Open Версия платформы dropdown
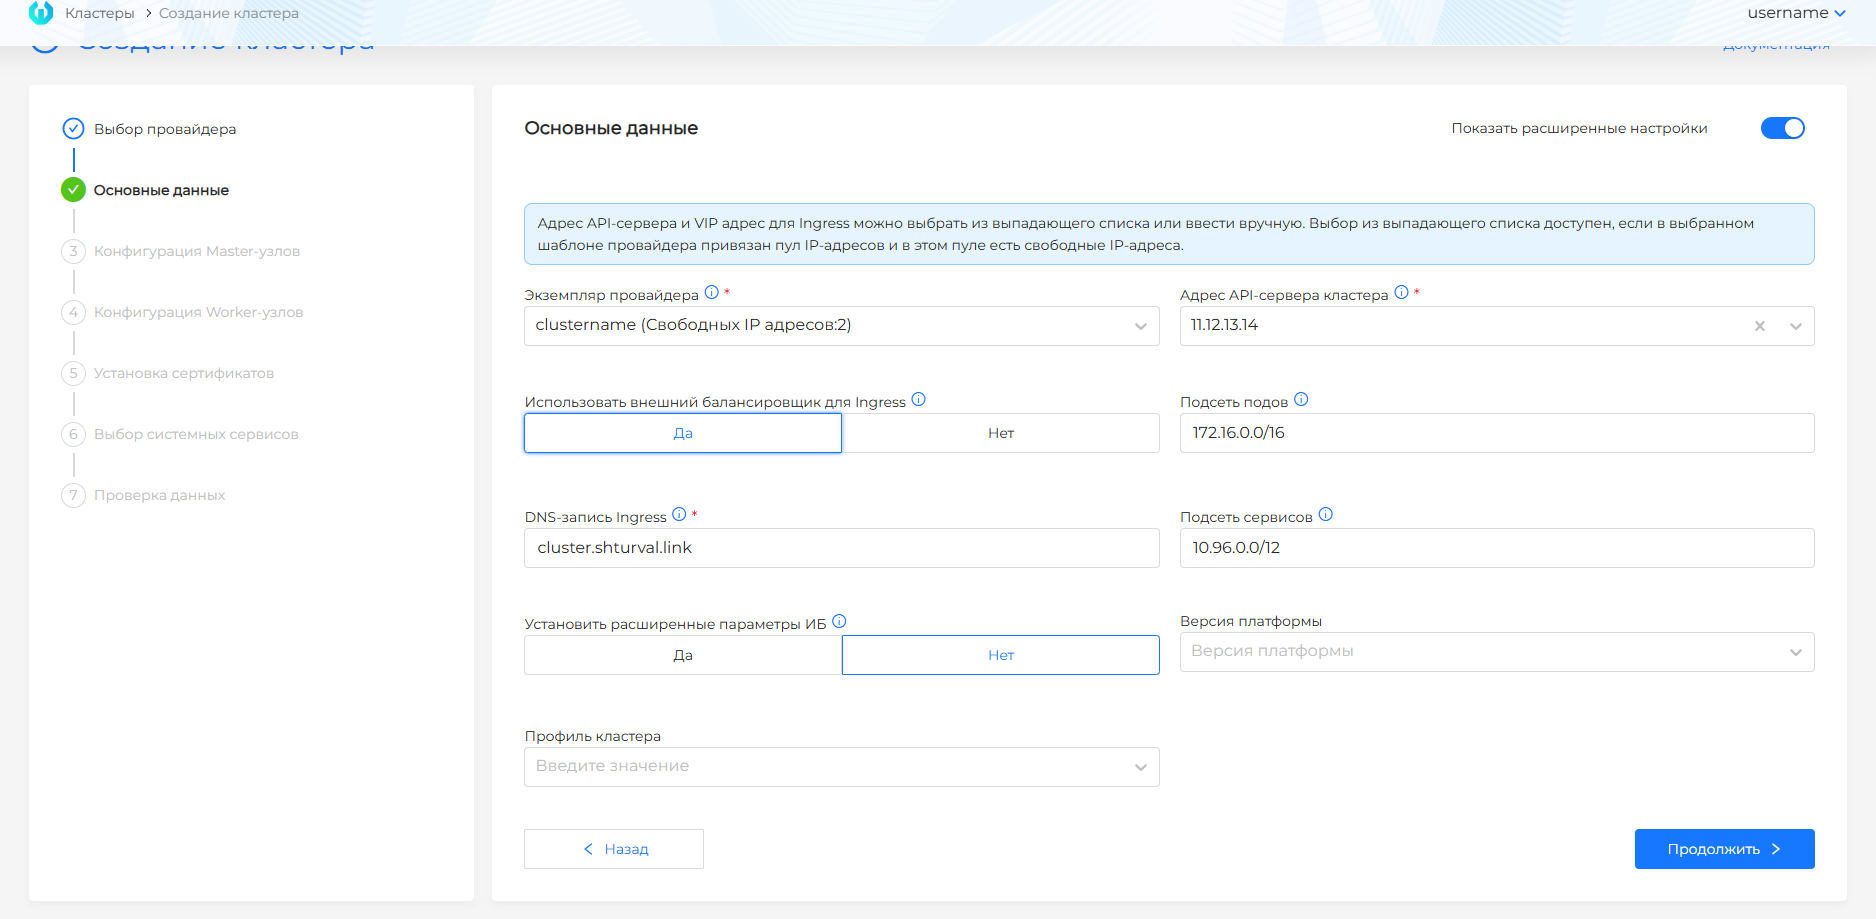This screenshot has height=919, width=1876. [x=1497, y=652]
